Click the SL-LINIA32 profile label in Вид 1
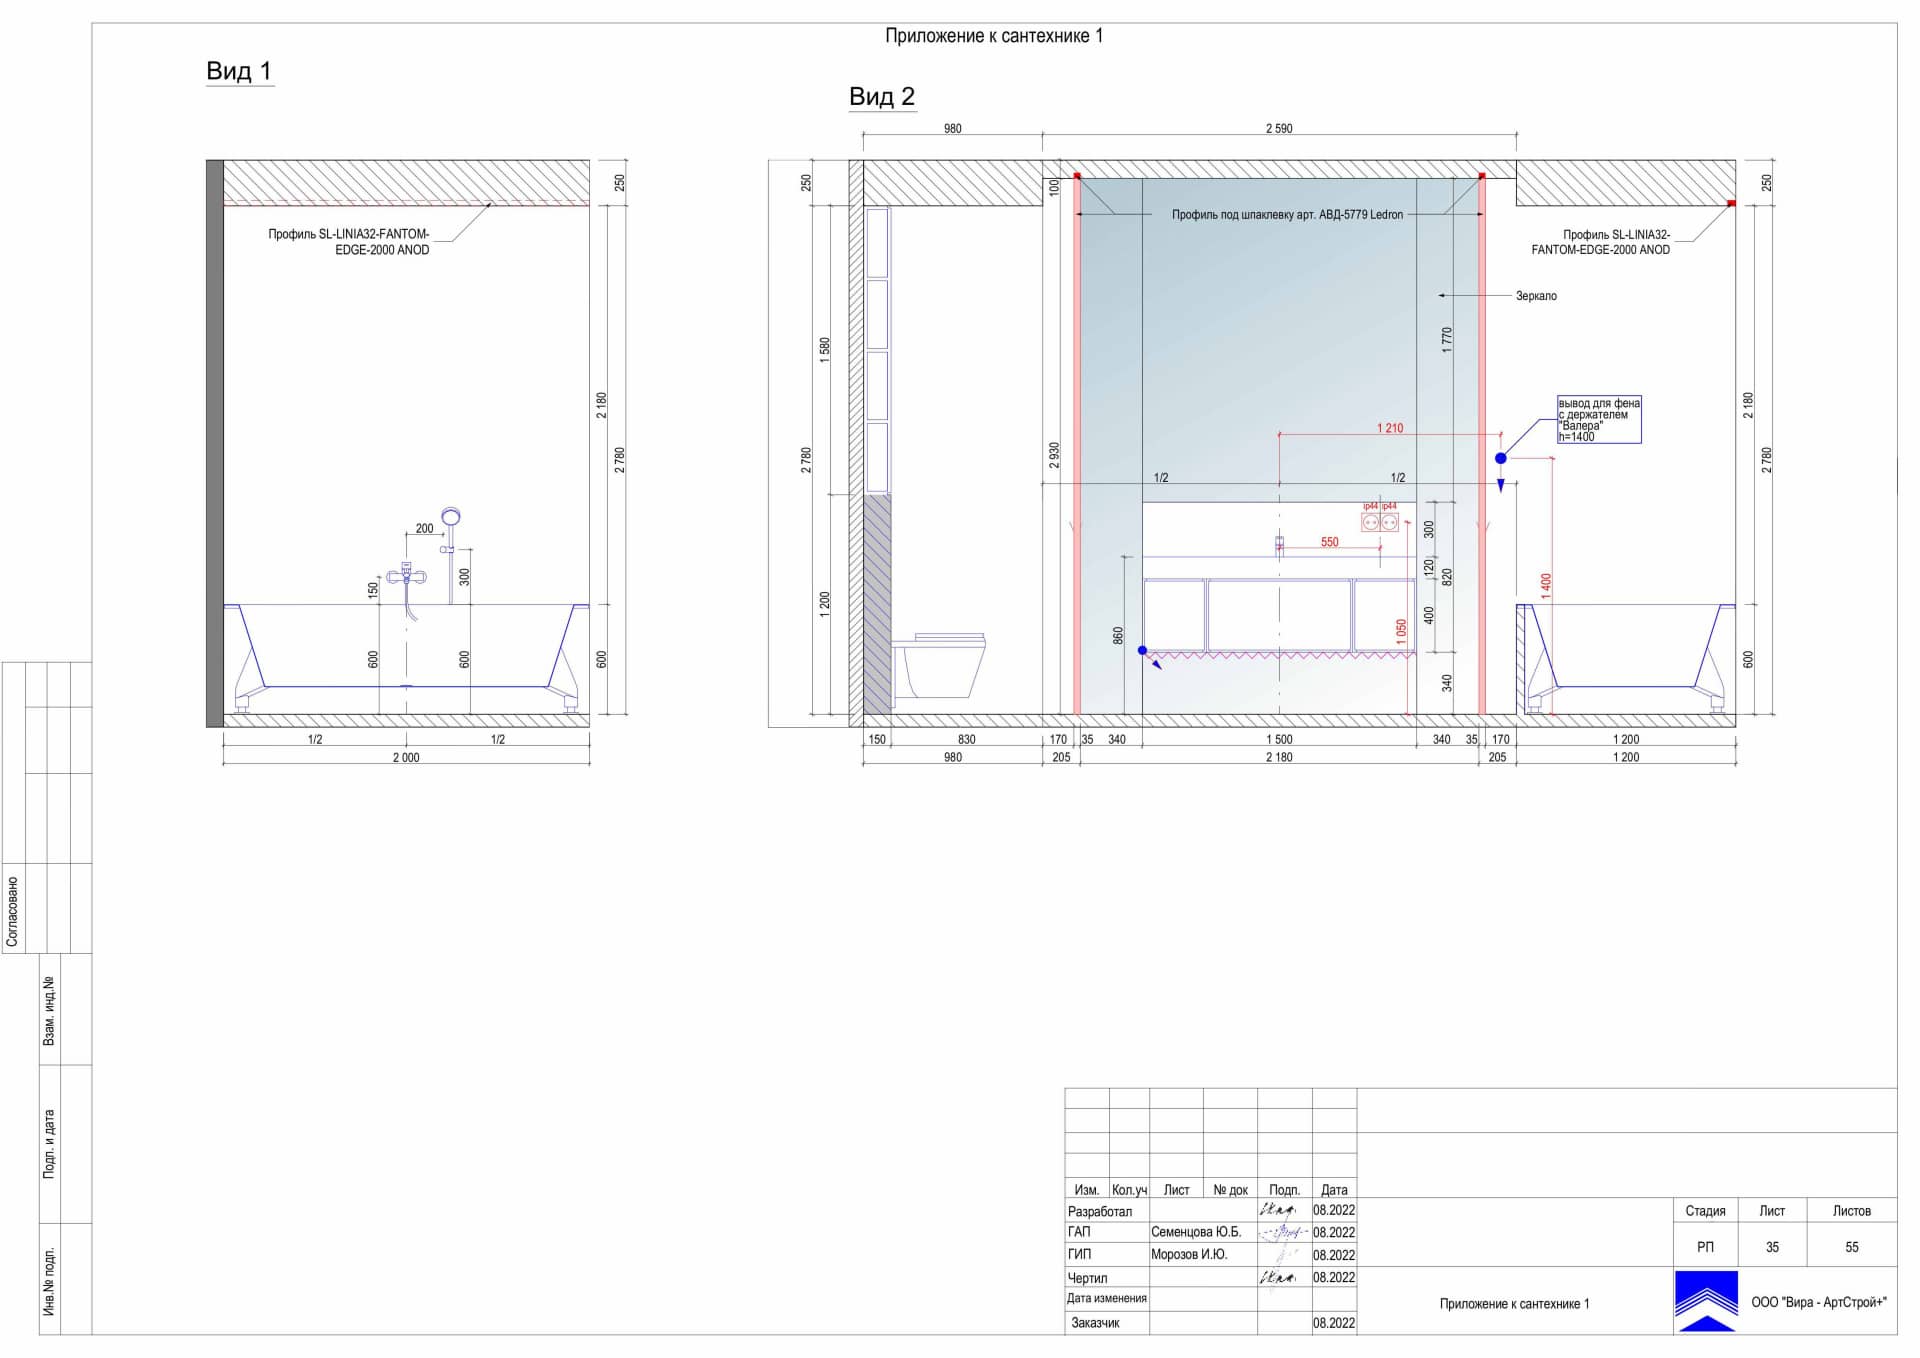The image size is (1920, 1358). click(349, 242)
